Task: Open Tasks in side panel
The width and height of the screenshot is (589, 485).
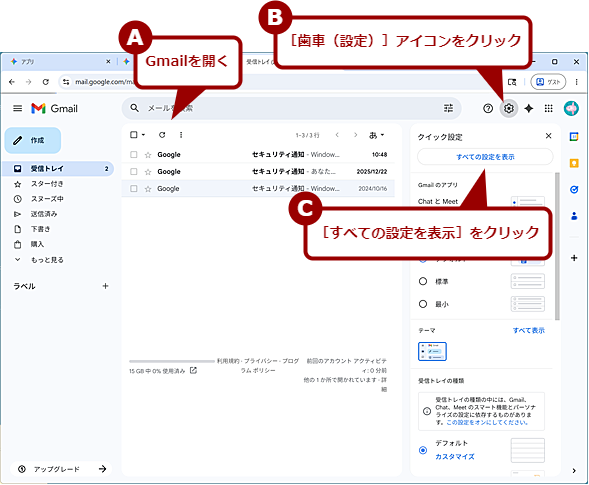Action: pos(574,189)
